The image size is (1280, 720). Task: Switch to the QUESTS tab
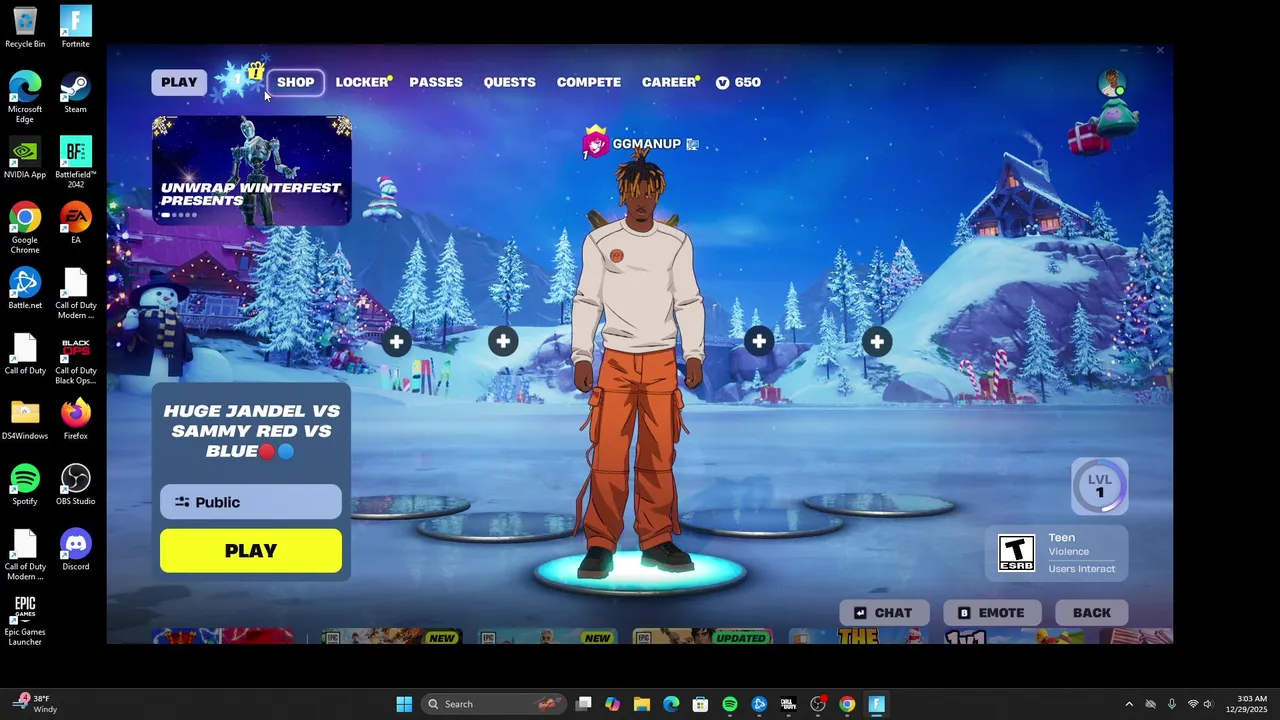pyautogui.click(x=510, y=82)
